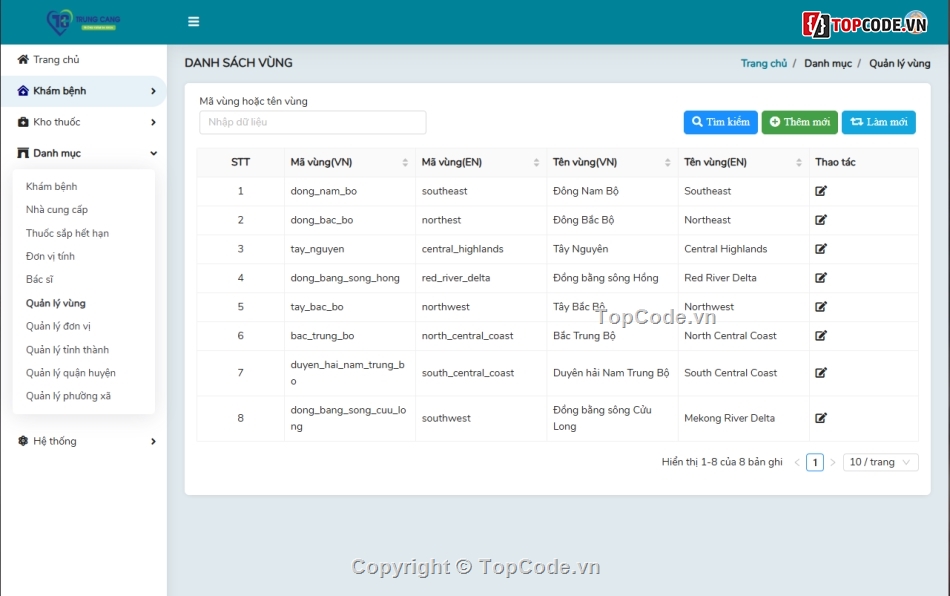Image resolution: width=950 pixels, height=596 pixels.
Task: Click the DANH SÁCH VÙNG heading
Action: pyautogui.click(x=238, y=62)
